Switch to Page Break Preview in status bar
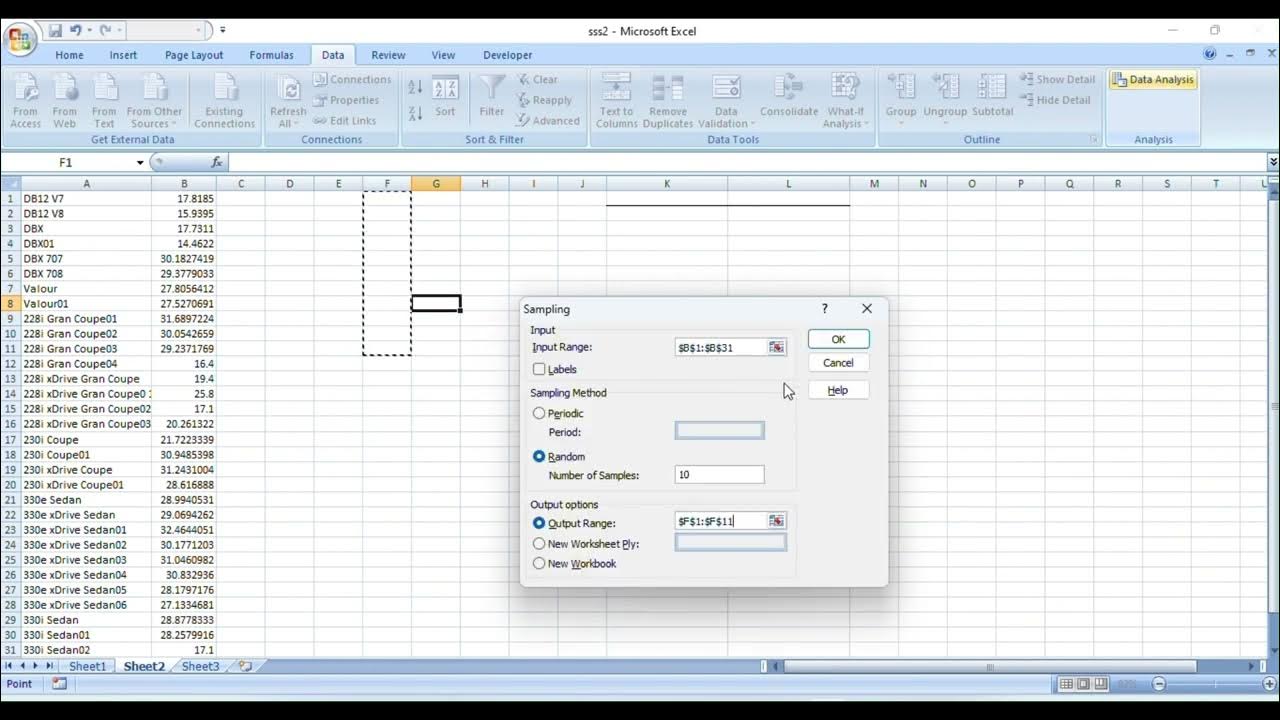1280x720 pixels. click(1101, 684)
